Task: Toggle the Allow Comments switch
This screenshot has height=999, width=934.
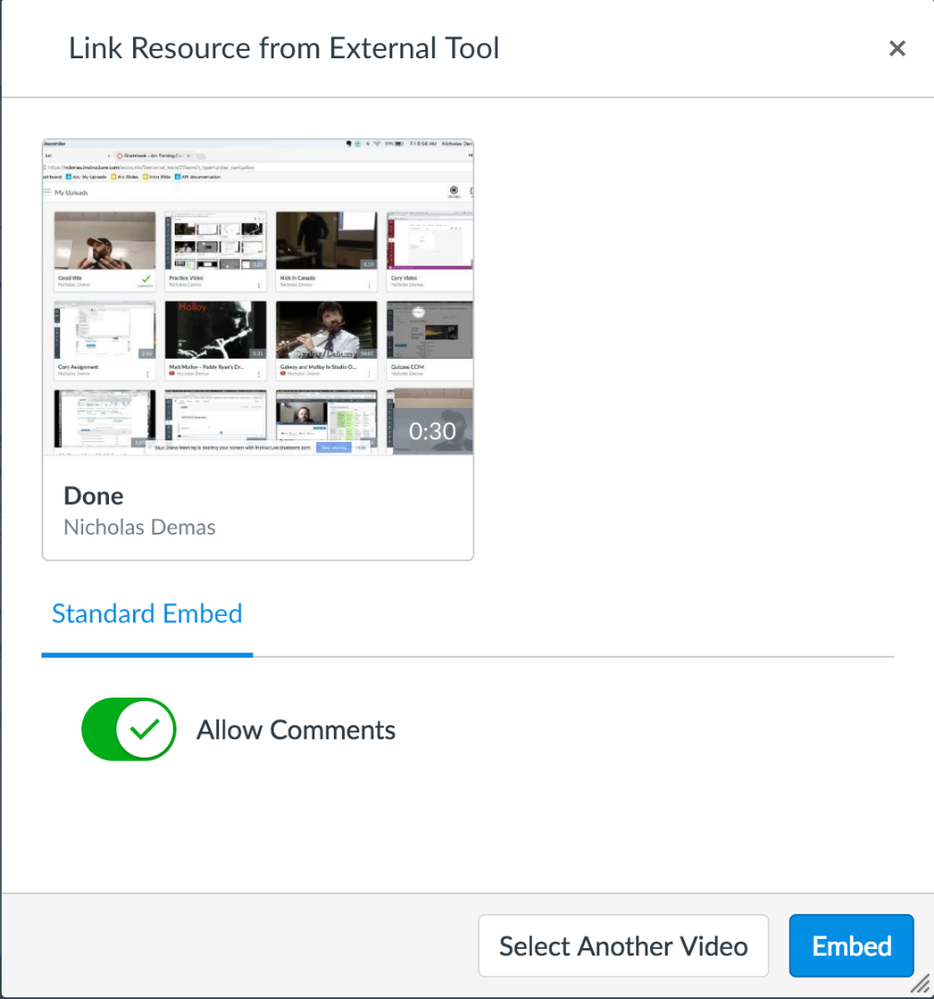Action: pos(129,730)
